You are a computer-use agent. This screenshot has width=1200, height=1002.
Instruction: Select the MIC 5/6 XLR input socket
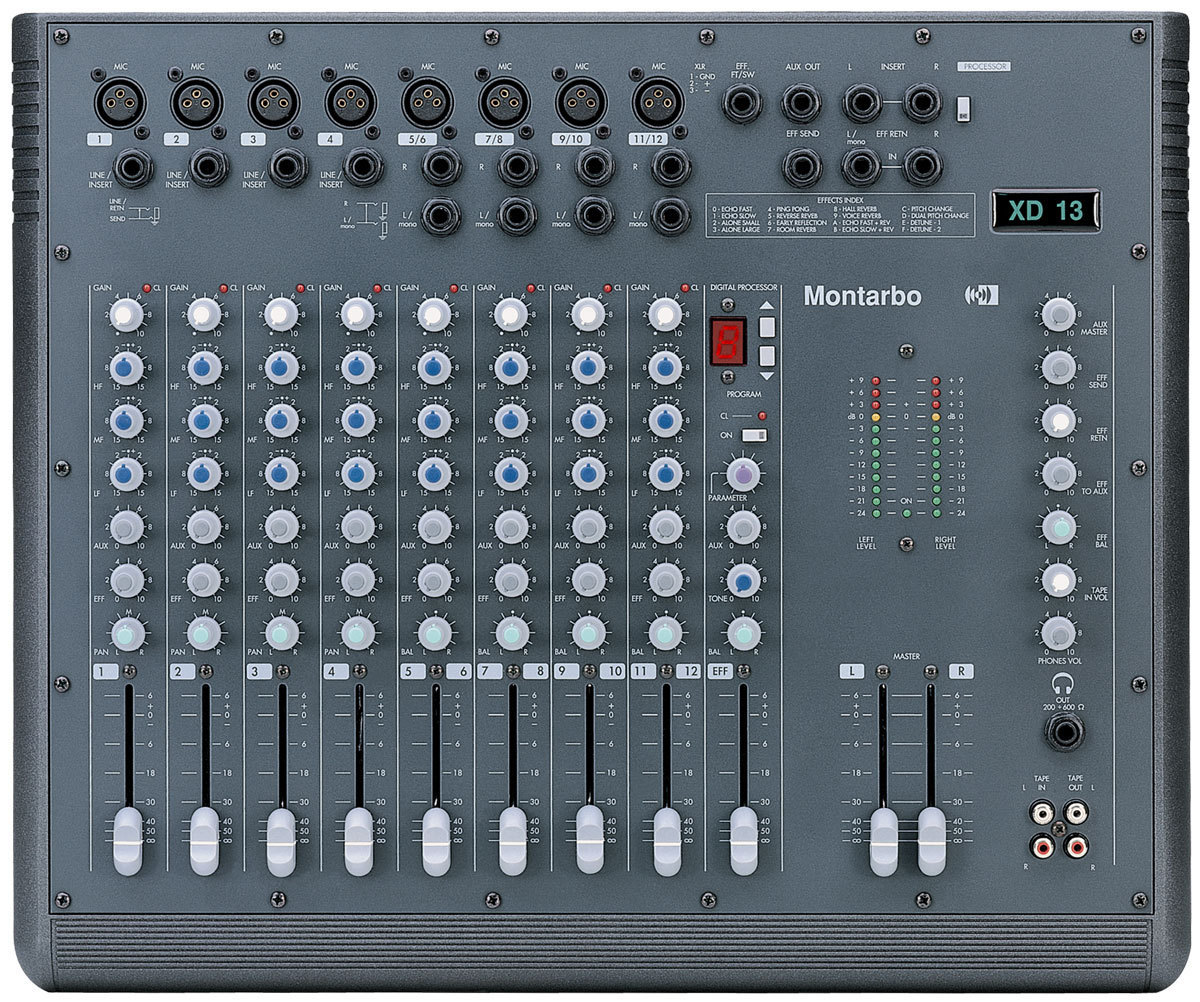(428, 102)
